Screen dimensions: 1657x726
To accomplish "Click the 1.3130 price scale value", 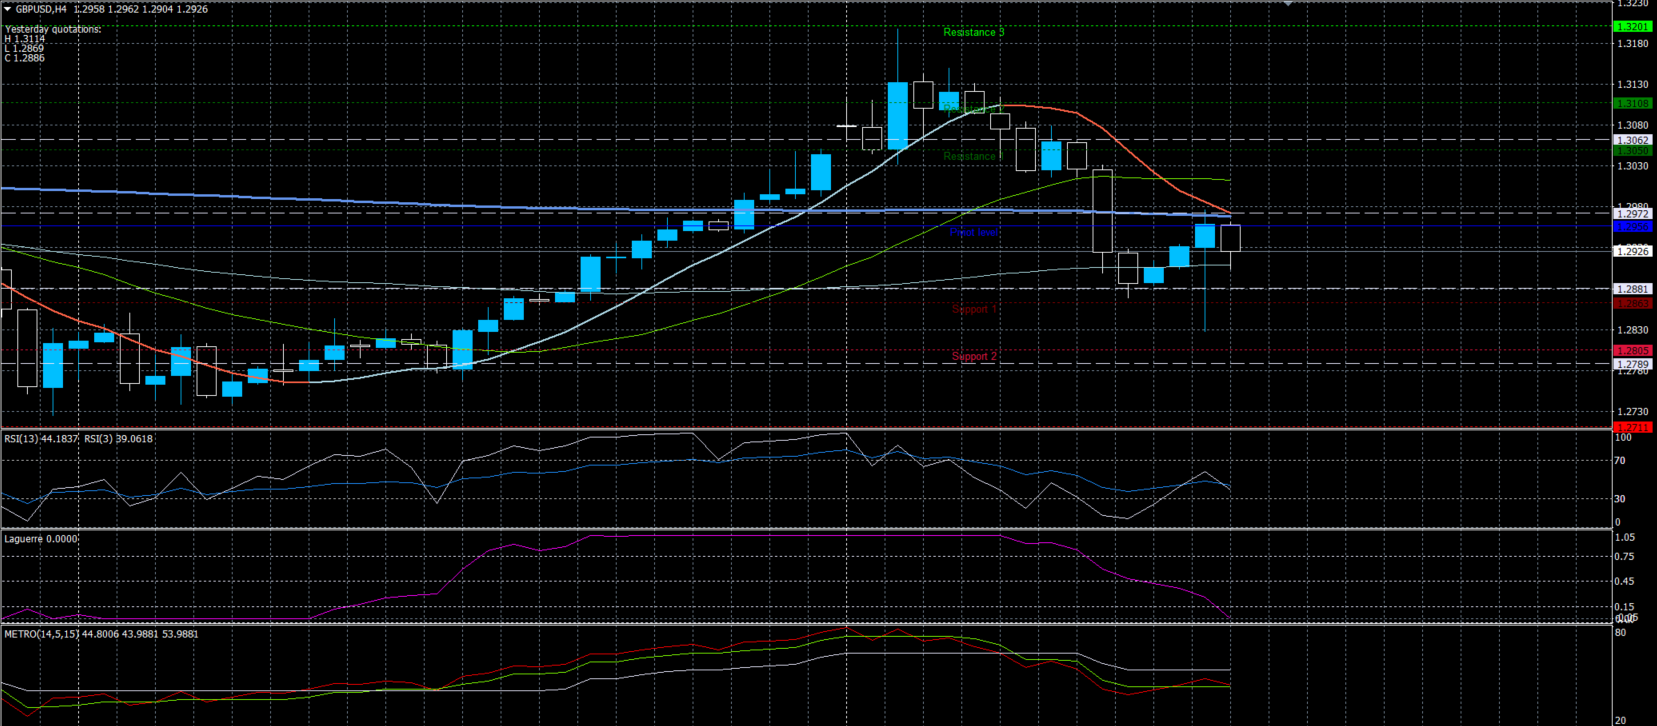I will click(1633, 85).
